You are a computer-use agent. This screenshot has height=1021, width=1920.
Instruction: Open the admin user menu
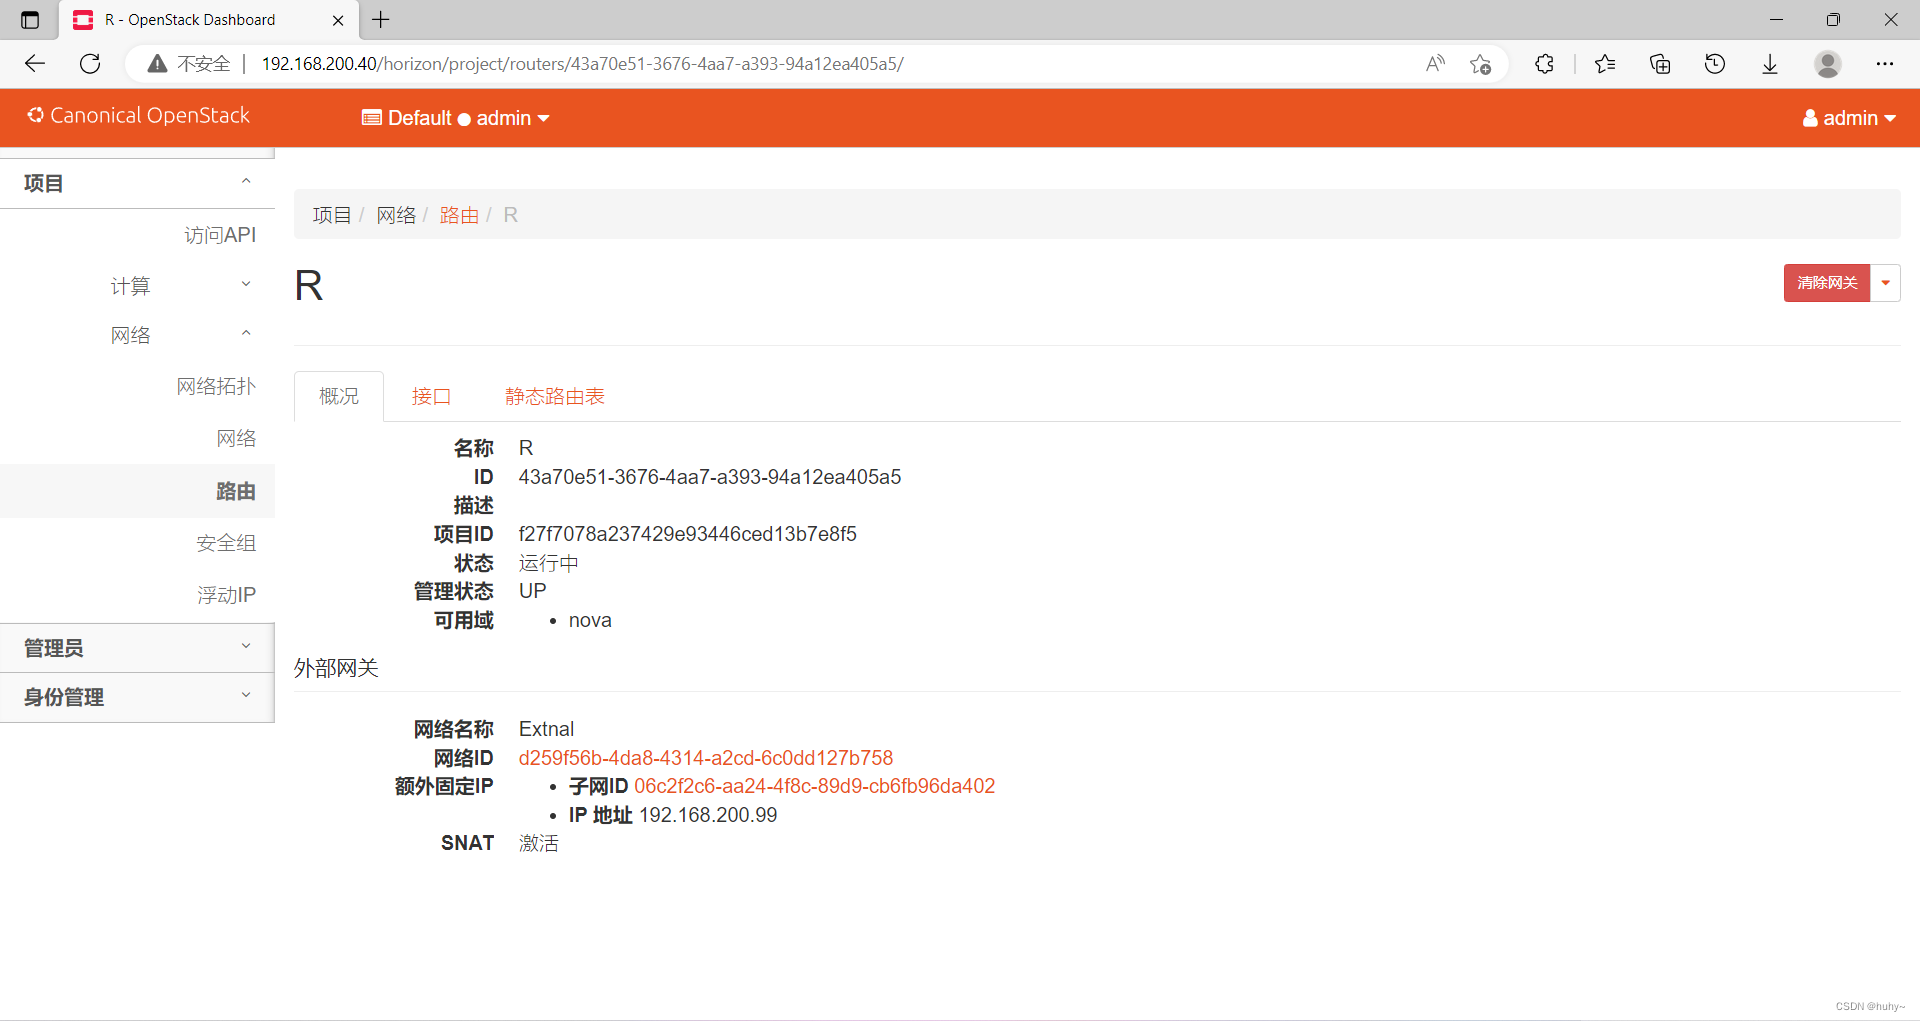(x=1849, y=118)
